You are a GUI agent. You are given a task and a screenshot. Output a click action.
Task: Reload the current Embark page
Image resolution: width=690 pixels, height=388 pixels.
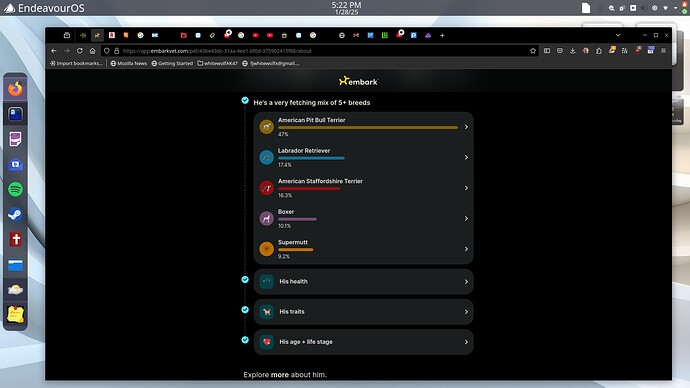tap(80, 51)
